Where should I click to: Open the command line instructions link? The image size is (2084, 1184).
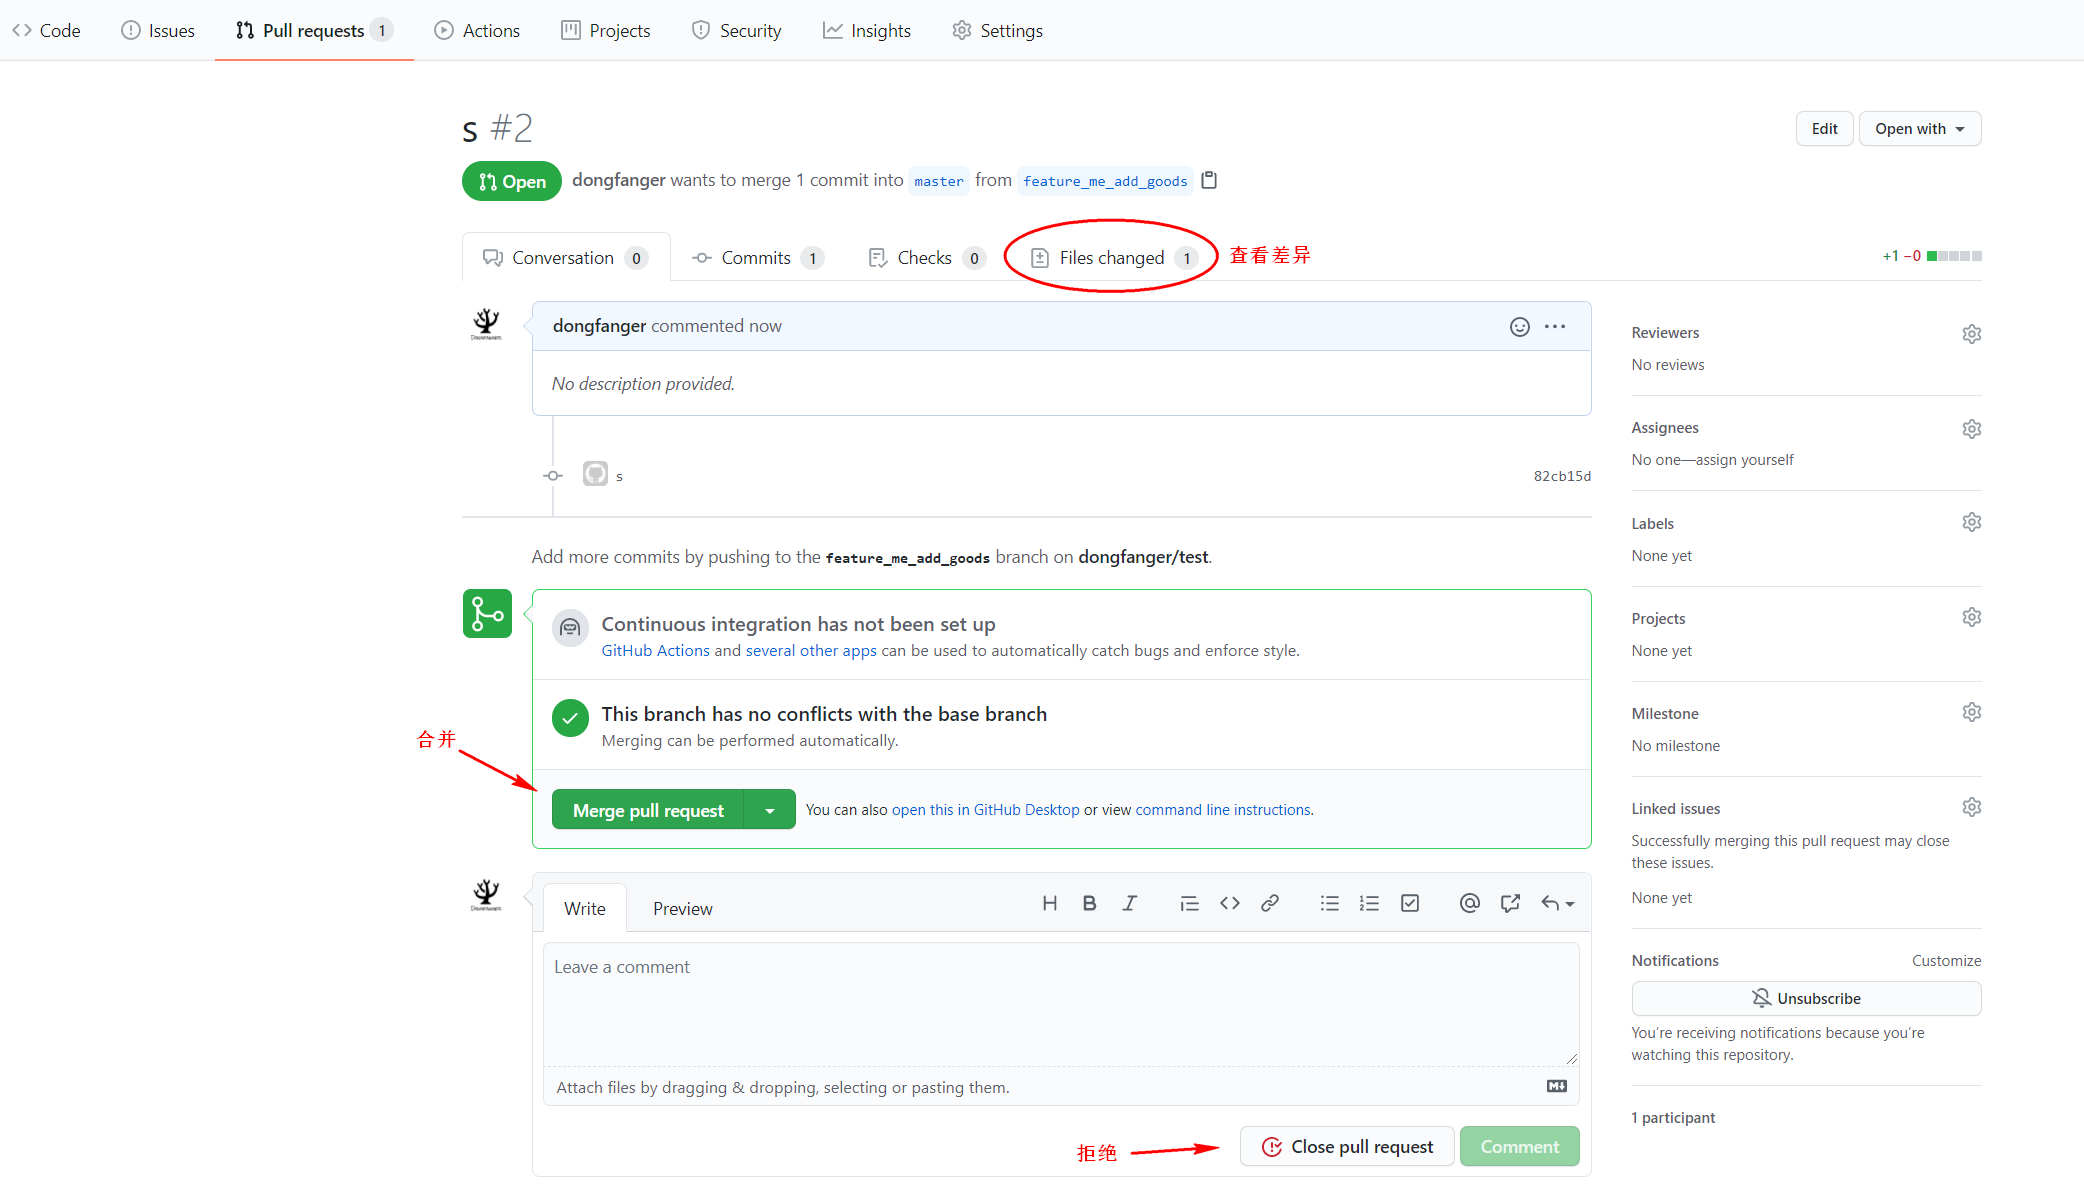[1222, 810]
